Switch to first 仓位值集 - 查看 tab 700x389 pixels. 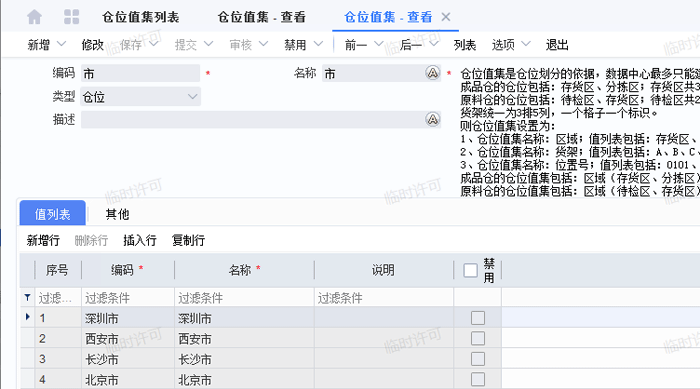262,17
